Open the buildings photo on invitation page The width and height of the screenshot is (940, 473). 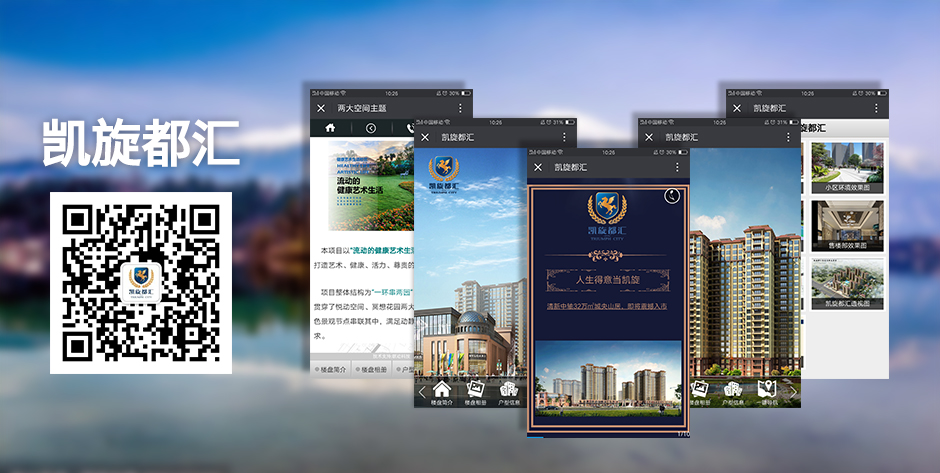click(607, 378)
